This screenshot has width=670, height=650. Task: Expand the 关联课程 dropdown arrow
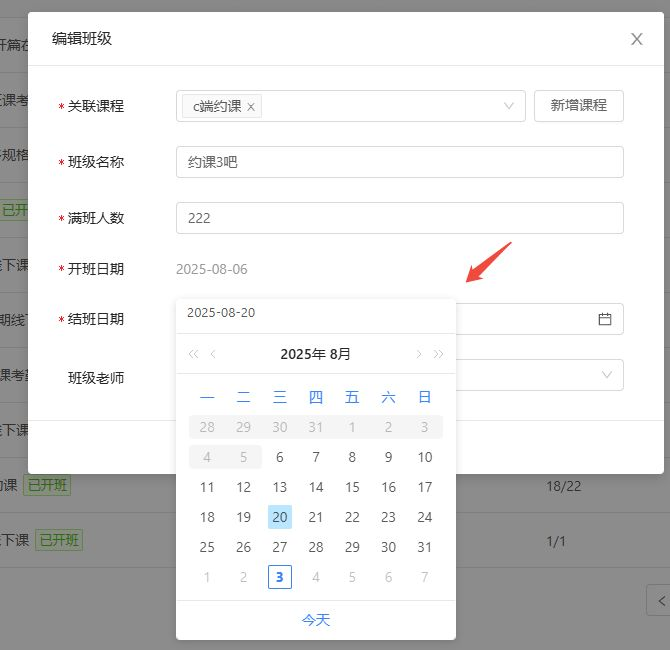509,106
